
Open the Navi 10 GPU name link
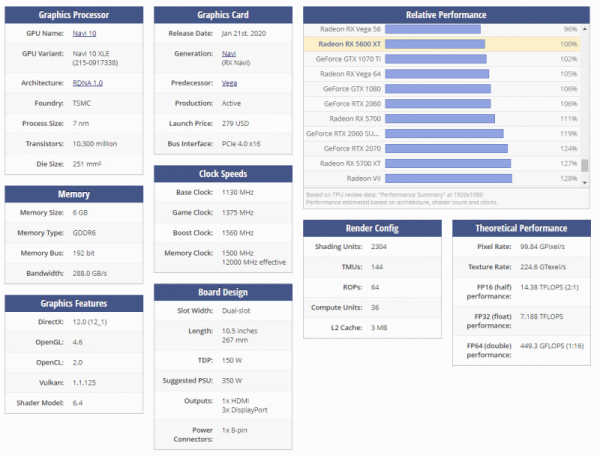pos(84,33)
